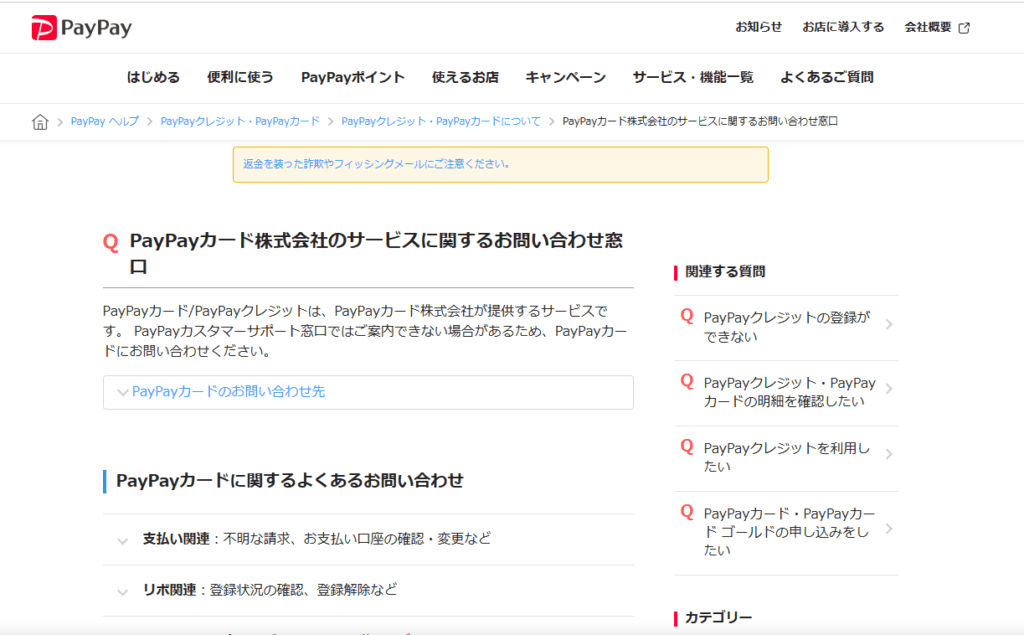Open the 便利に使う menu
The height and width of the screenshot is (635, 1024).
click(x=240, y=77)
